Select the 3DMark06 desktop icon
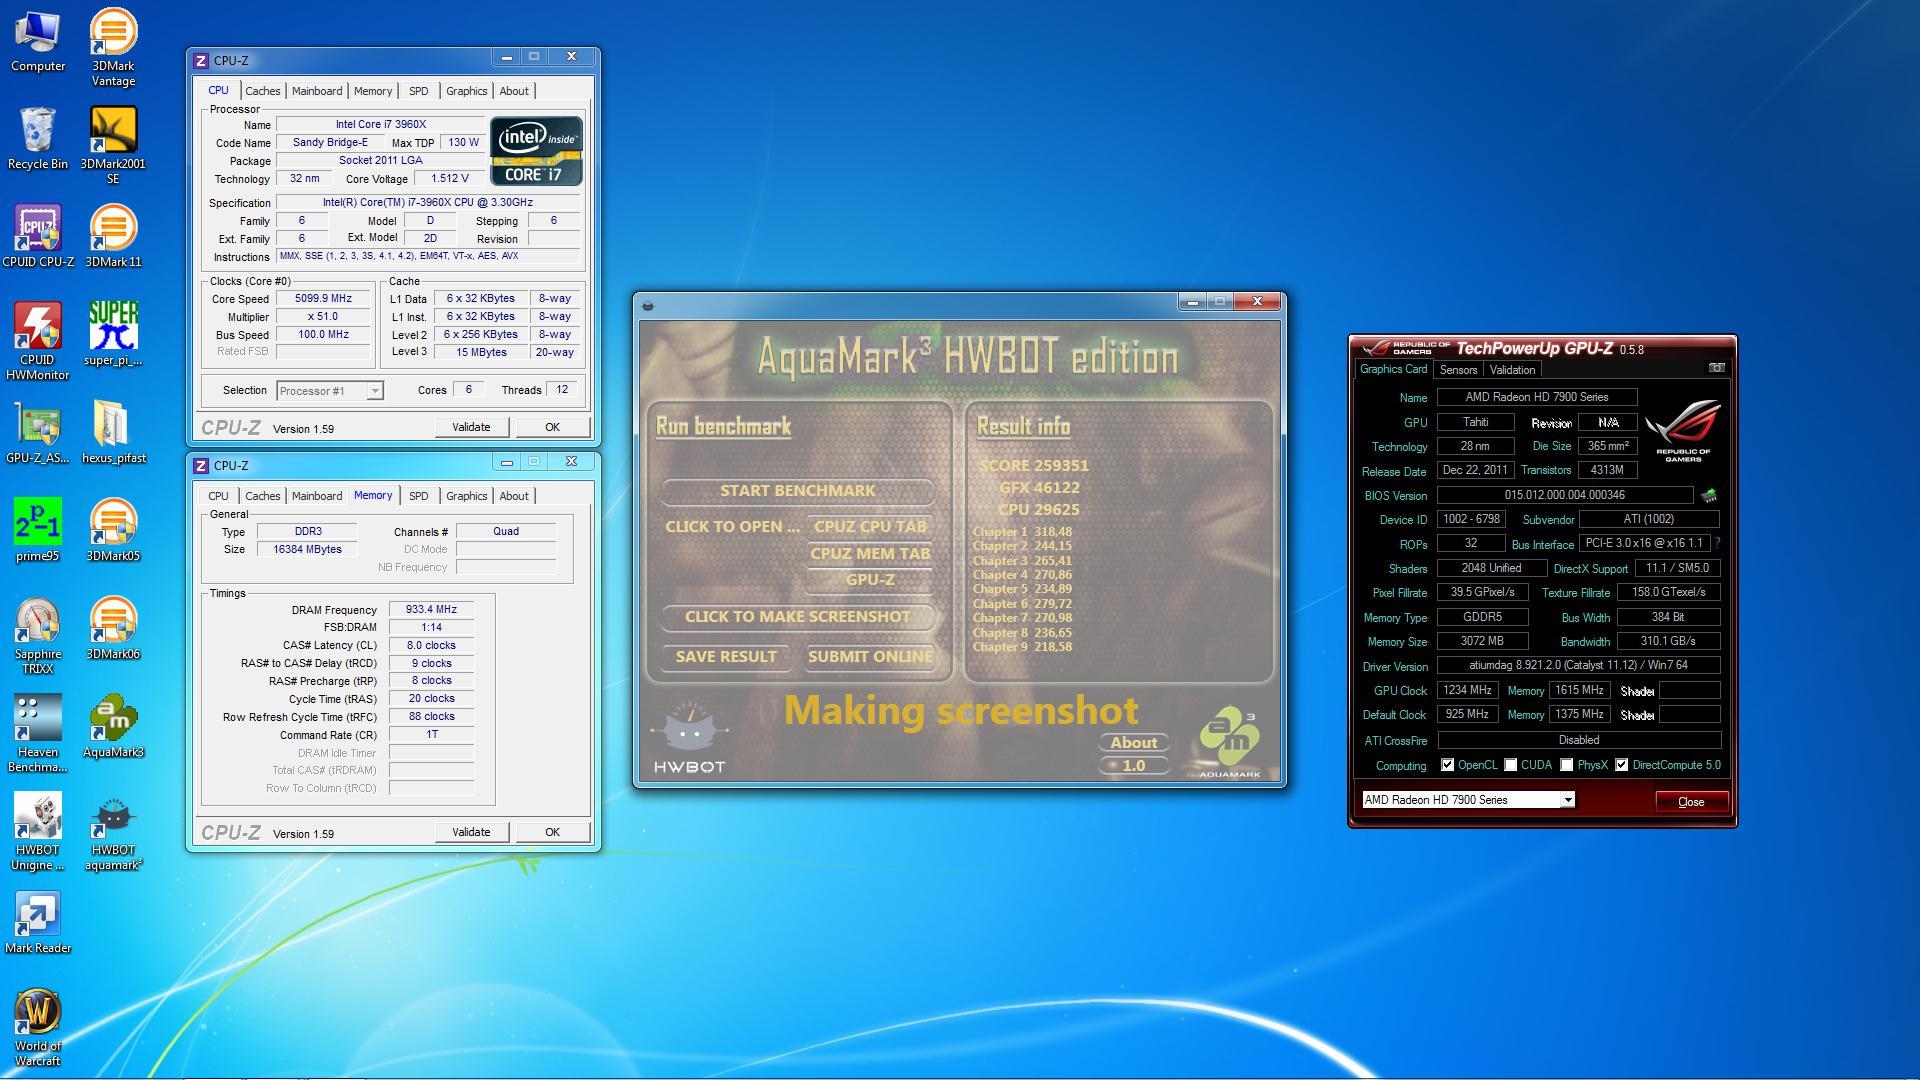Viewport: 1920px width, 1080px height. pos(113,628)
